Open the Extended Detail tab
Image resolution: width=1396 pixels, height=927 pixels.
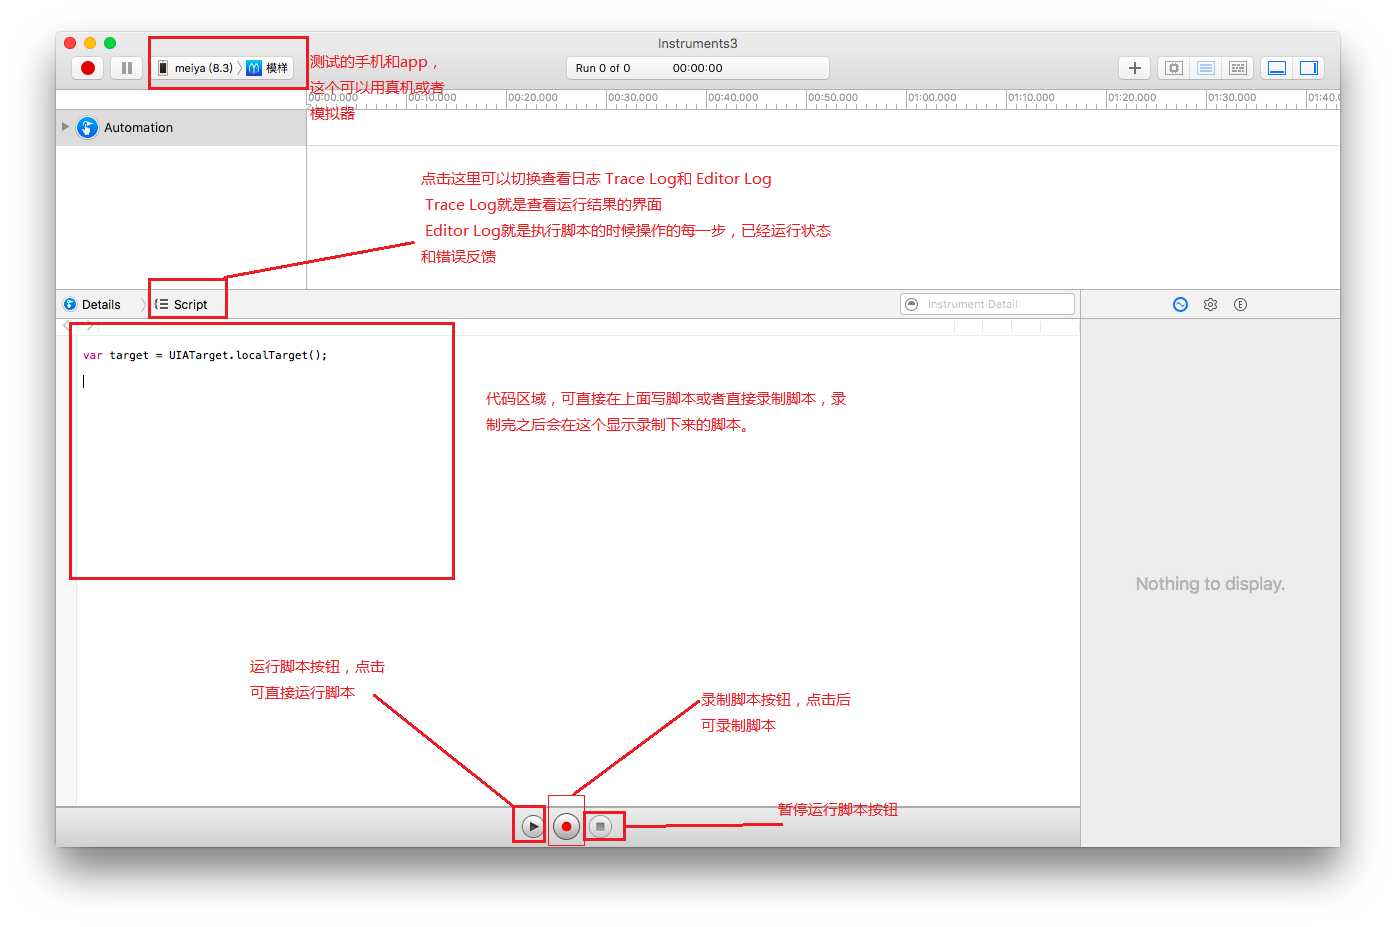(x=1240, y=304)
